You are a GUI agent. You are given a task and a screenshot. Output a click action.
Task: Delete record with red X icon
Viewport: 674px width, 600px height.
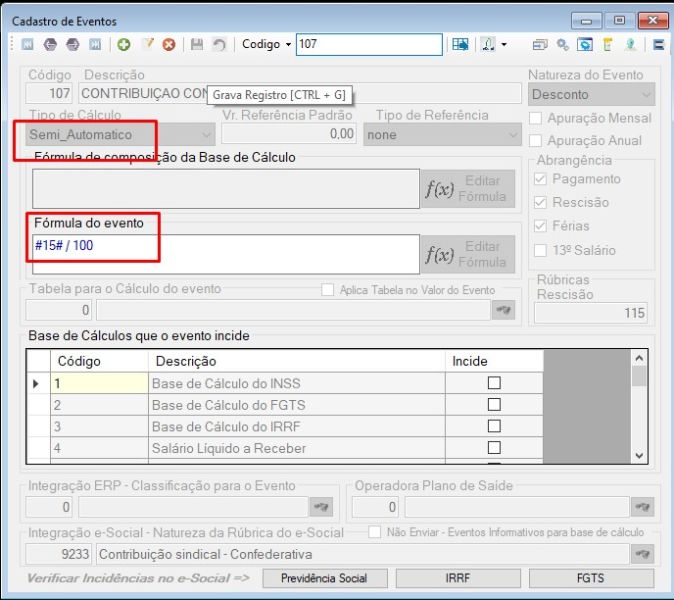[x=169, y=44]
